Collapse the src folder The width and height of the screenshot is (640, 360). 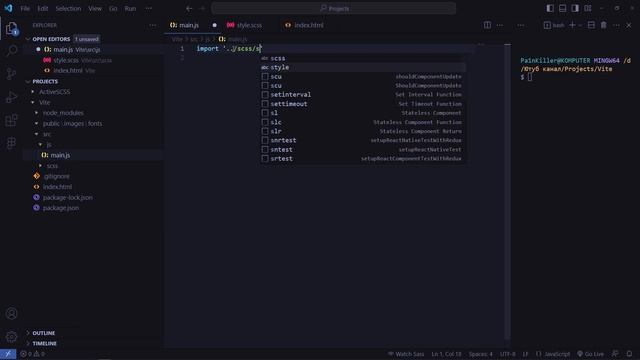(47, 134)
